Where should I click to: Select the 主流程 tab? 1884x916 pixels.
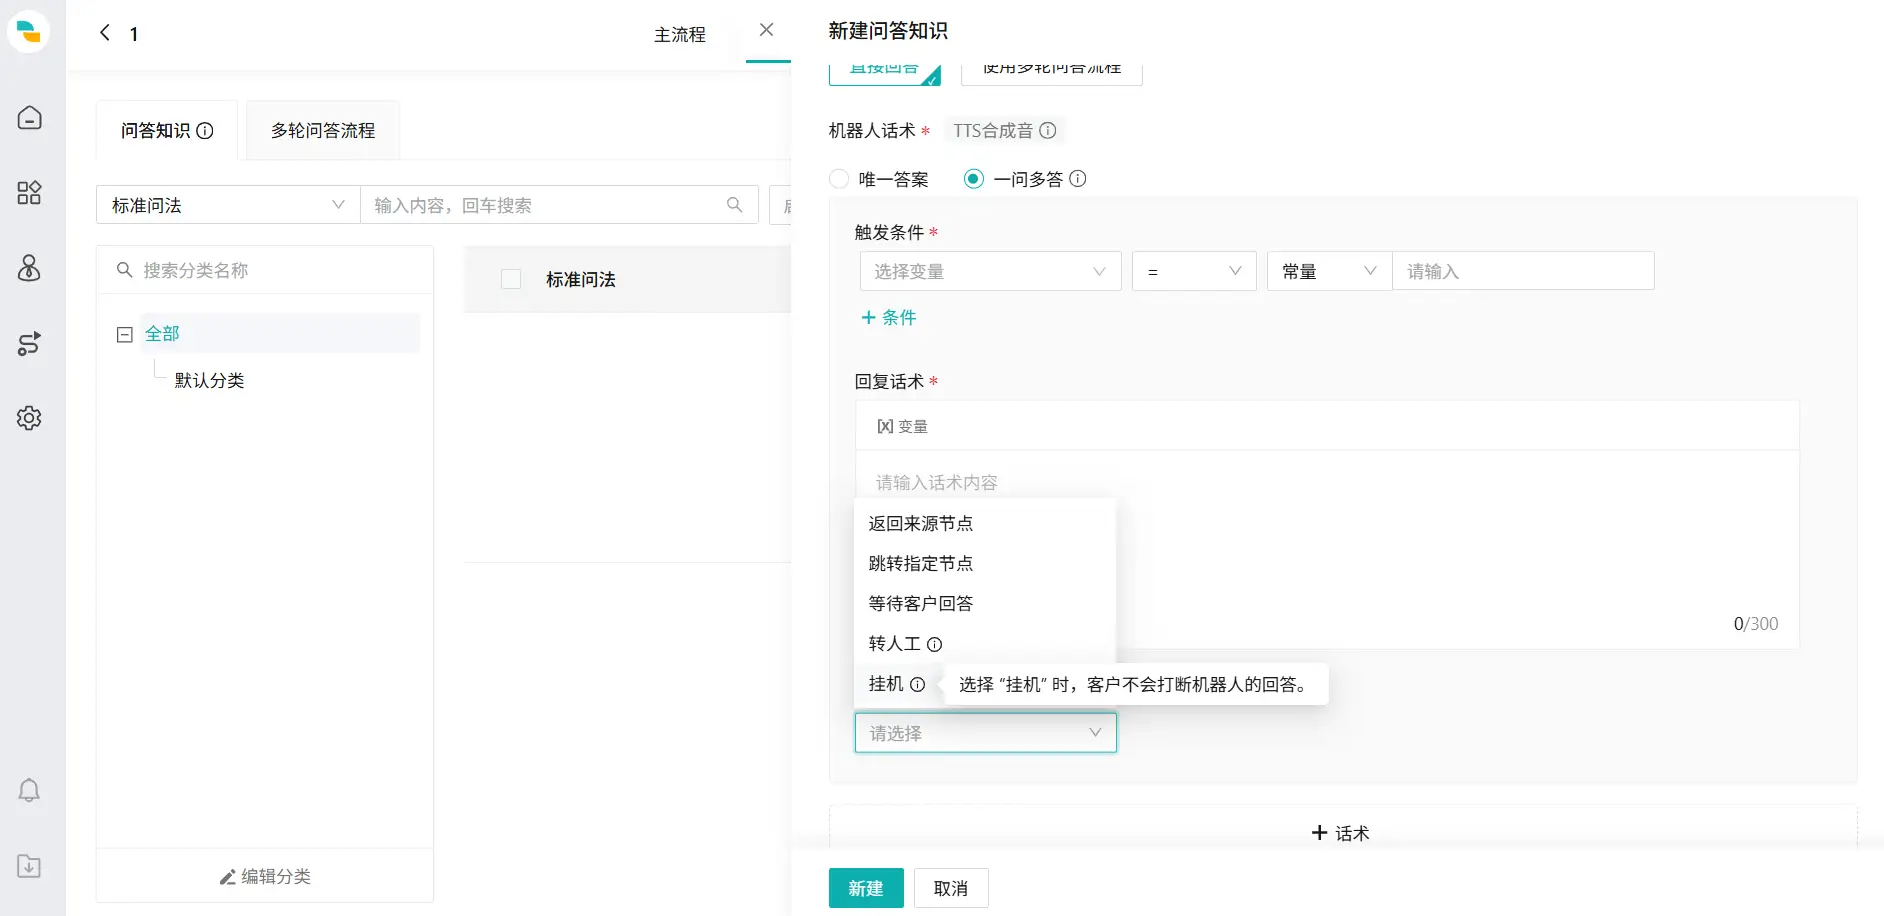pos(680,35)
